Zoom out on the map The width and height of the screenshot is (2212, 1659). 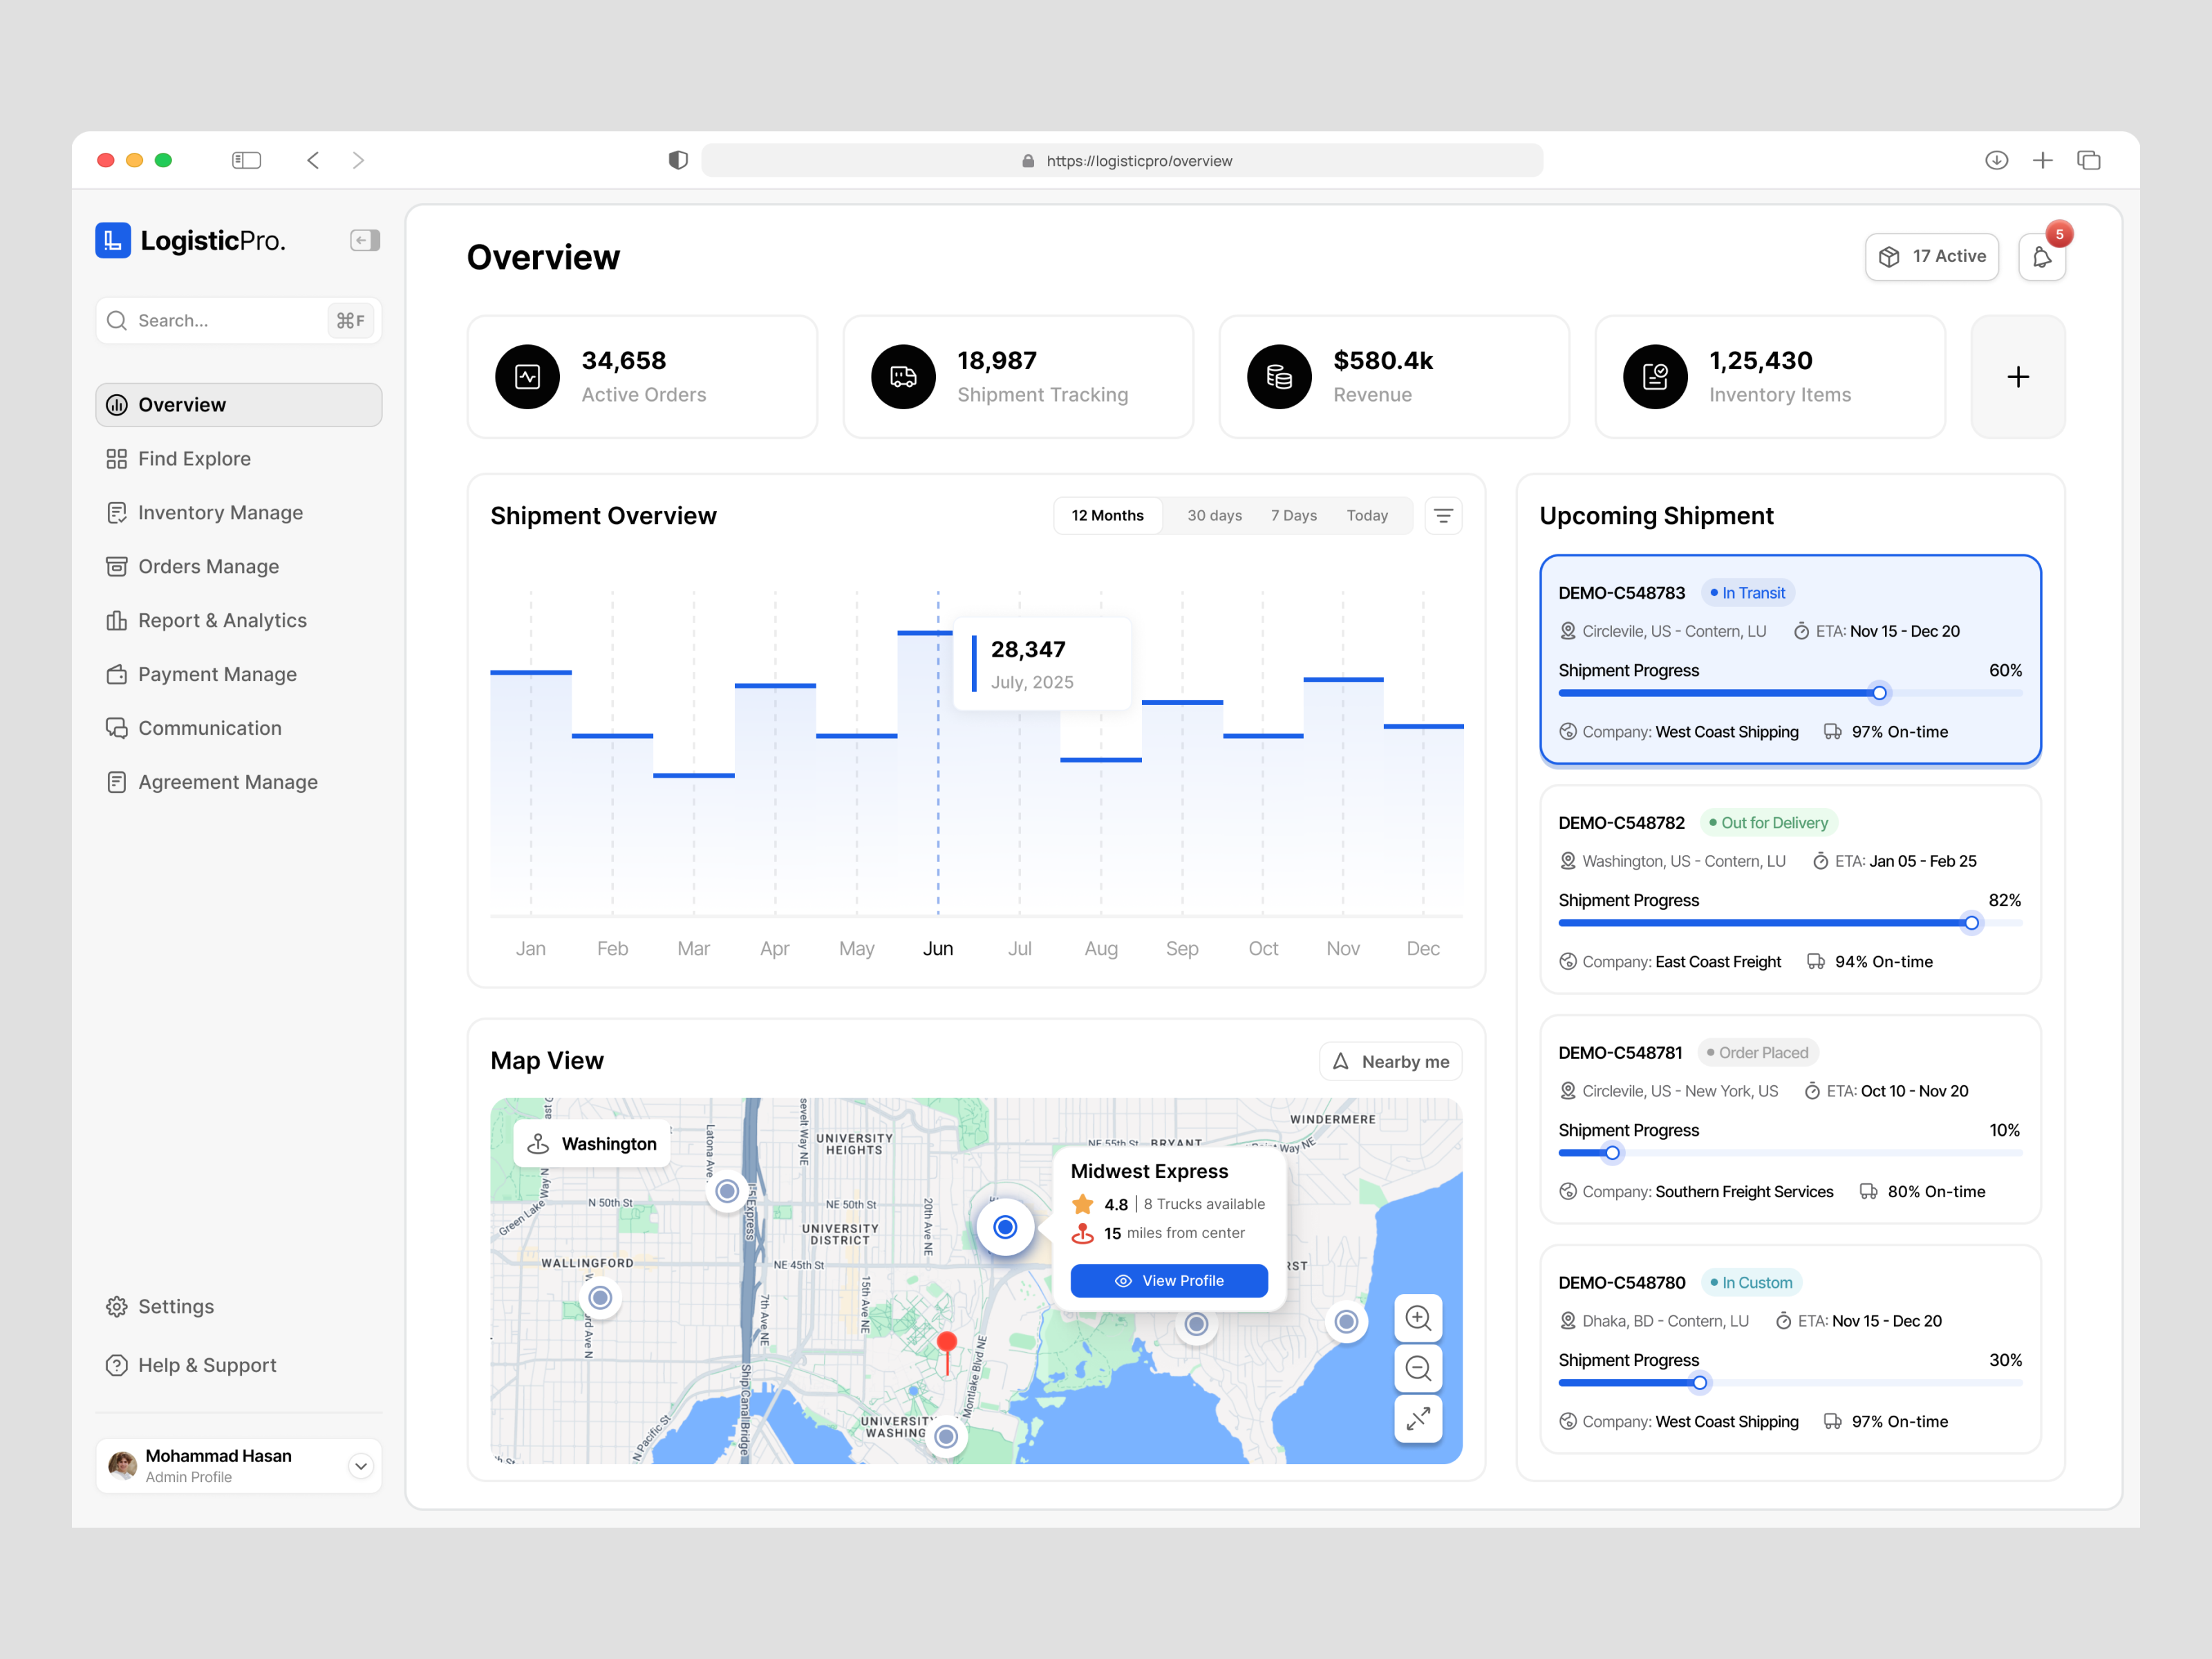[x=1417, y=1368]
